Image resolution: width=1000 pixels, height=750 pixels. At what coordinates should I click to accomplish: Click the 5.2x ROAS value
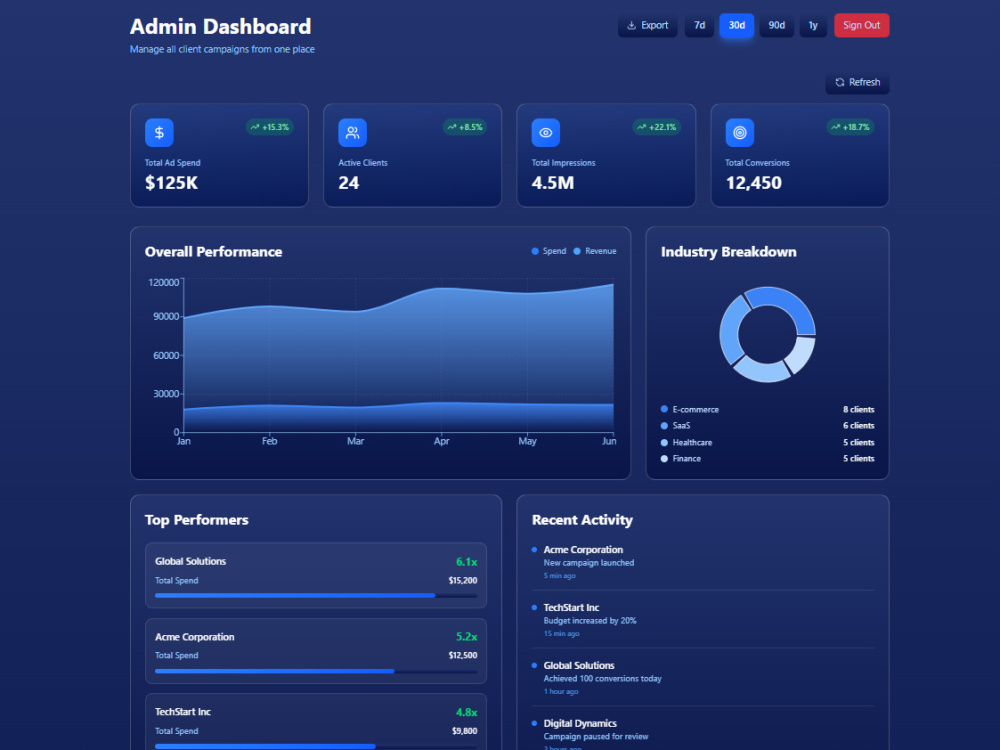point(466,636)
